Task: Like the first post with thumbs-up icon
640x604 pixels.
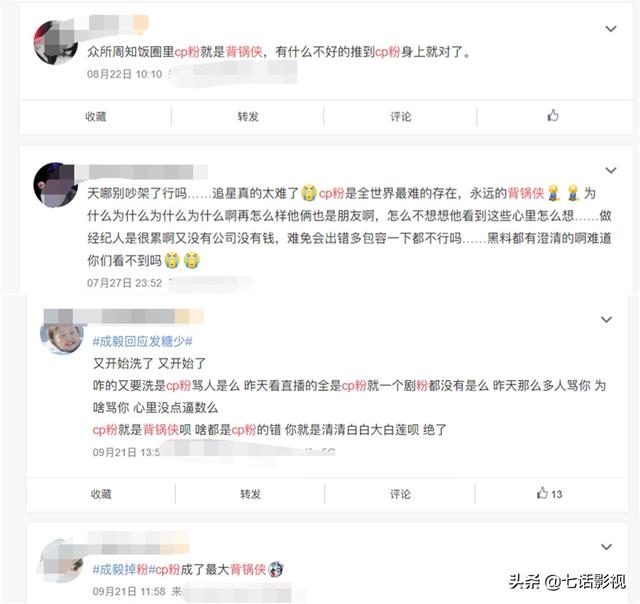Action: coord(553,116)
